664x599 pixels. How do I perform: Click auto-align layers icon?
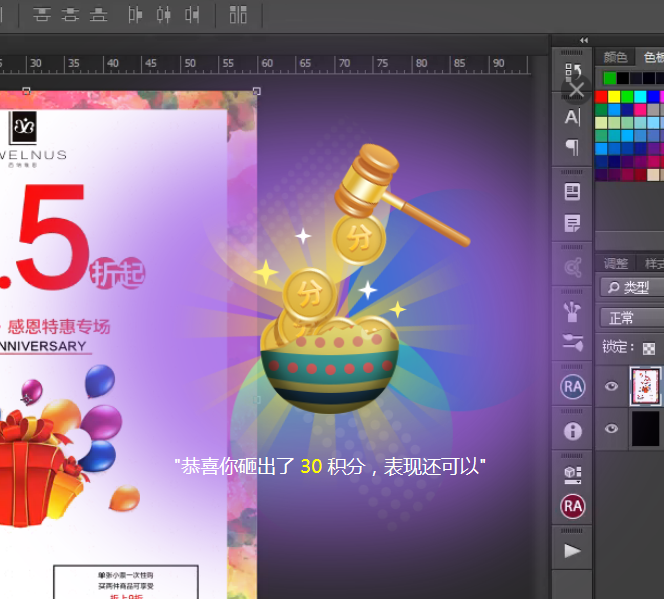(238, 15)
